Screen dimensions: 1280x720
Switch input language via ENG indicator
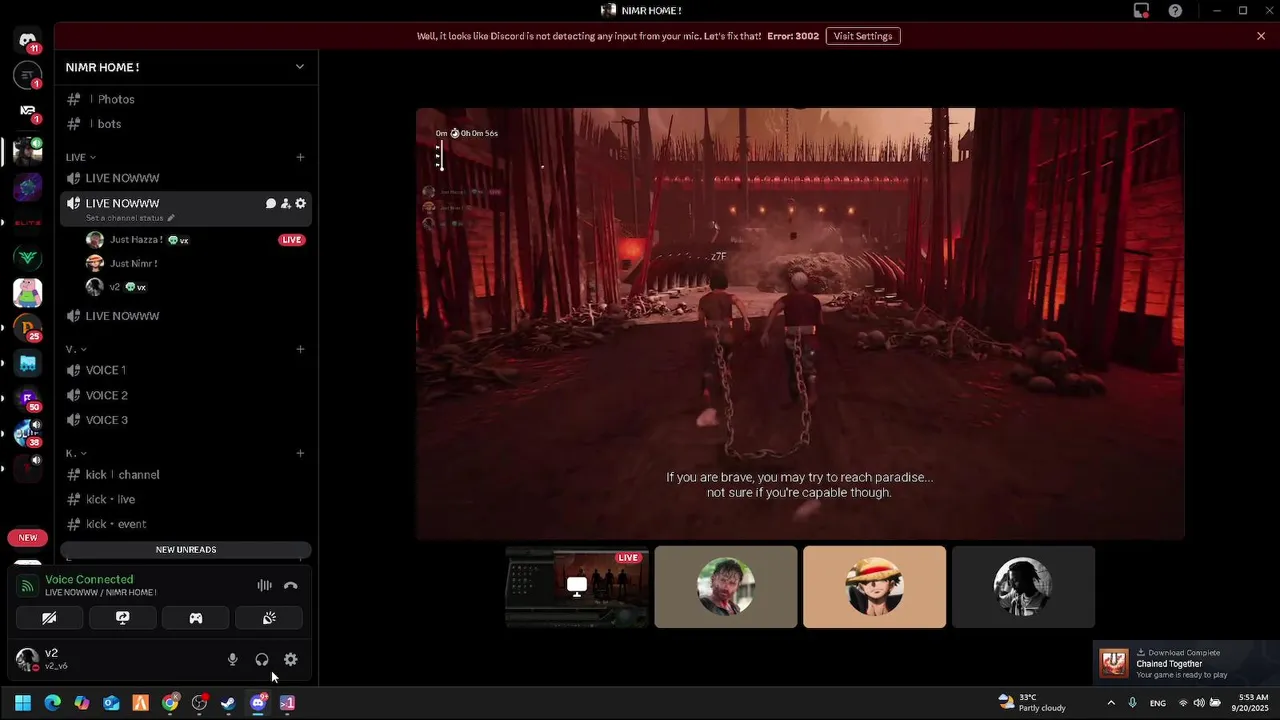click(1157, 703)
